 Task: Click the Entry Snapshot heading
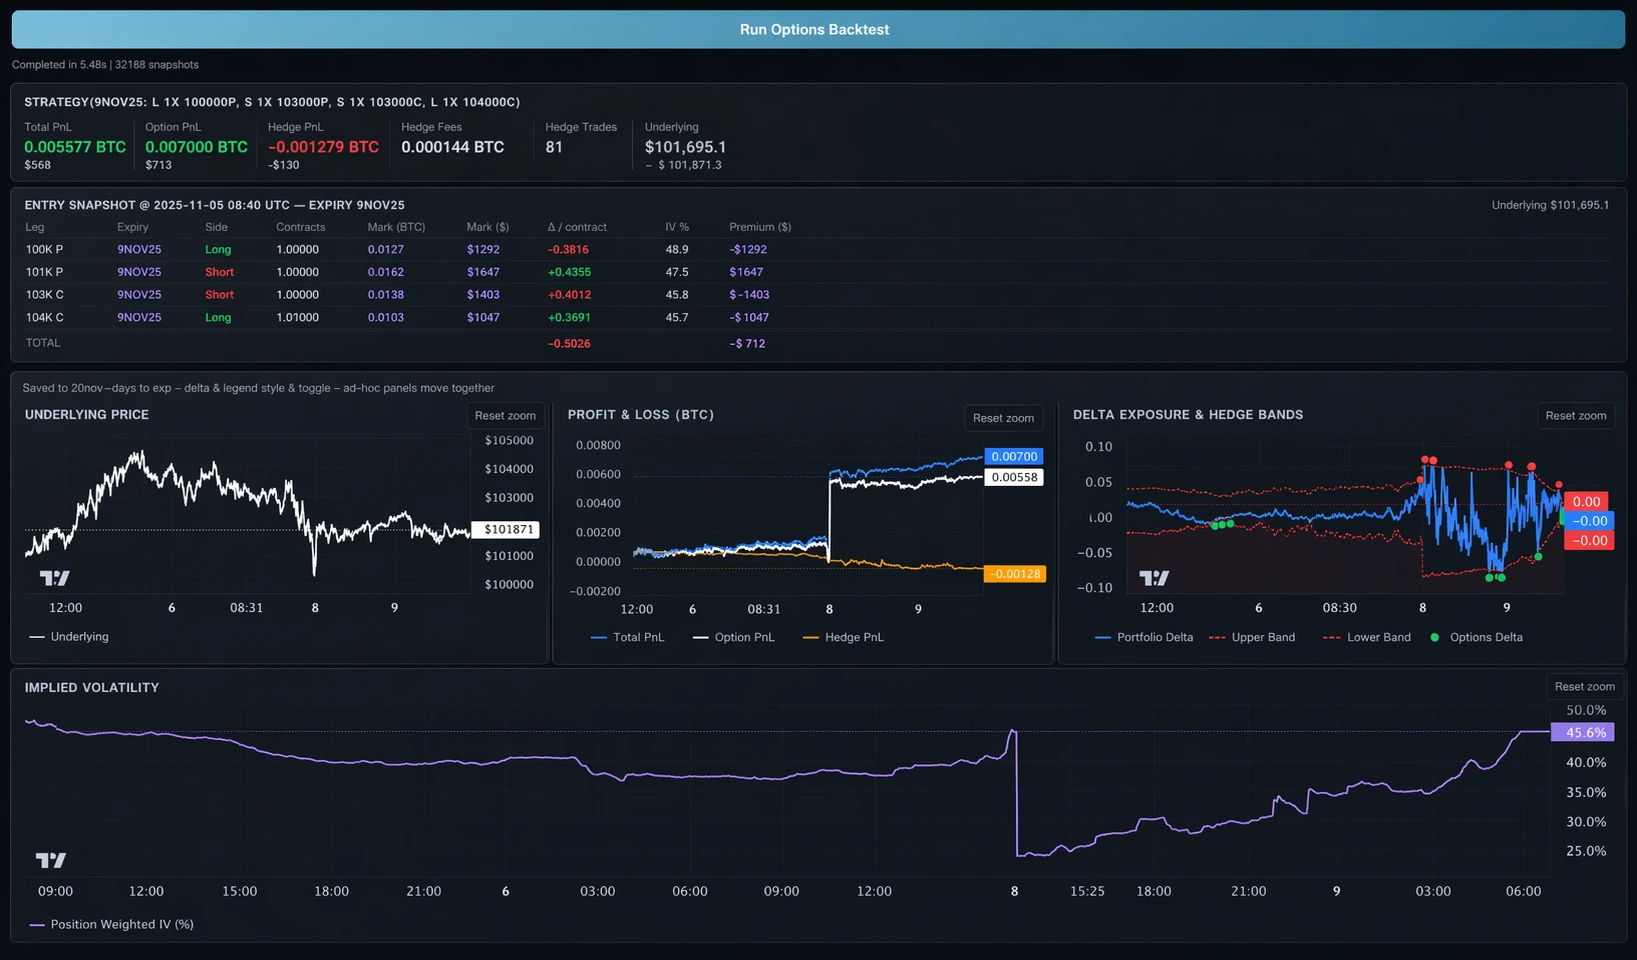click(x=214, y=205)
